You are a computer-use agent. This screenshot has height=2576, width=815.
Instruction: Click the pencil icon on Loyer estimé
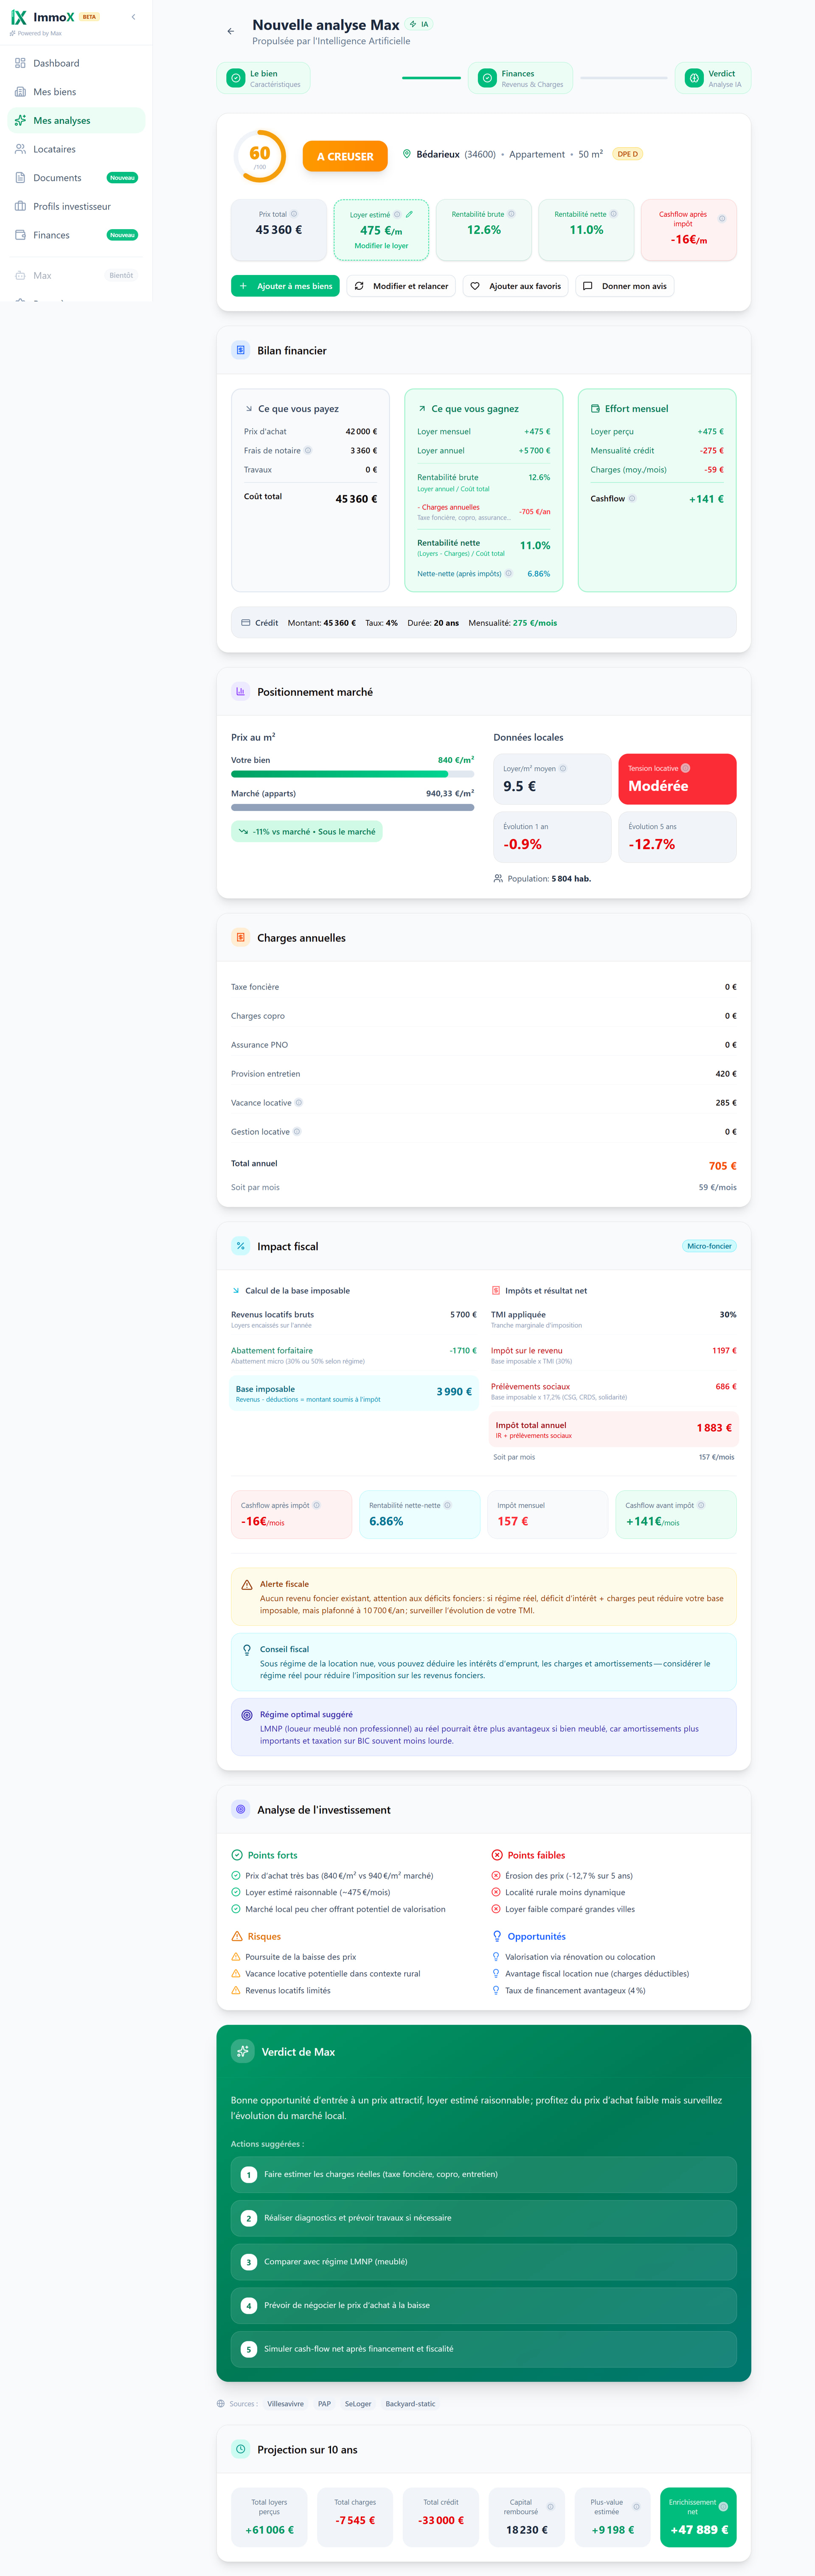pos(409,214)
